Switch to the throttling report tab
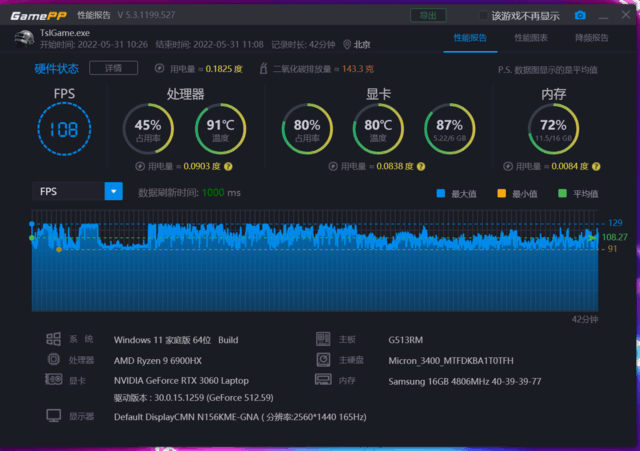The image size is (640, 451). (x=591, y=38)
